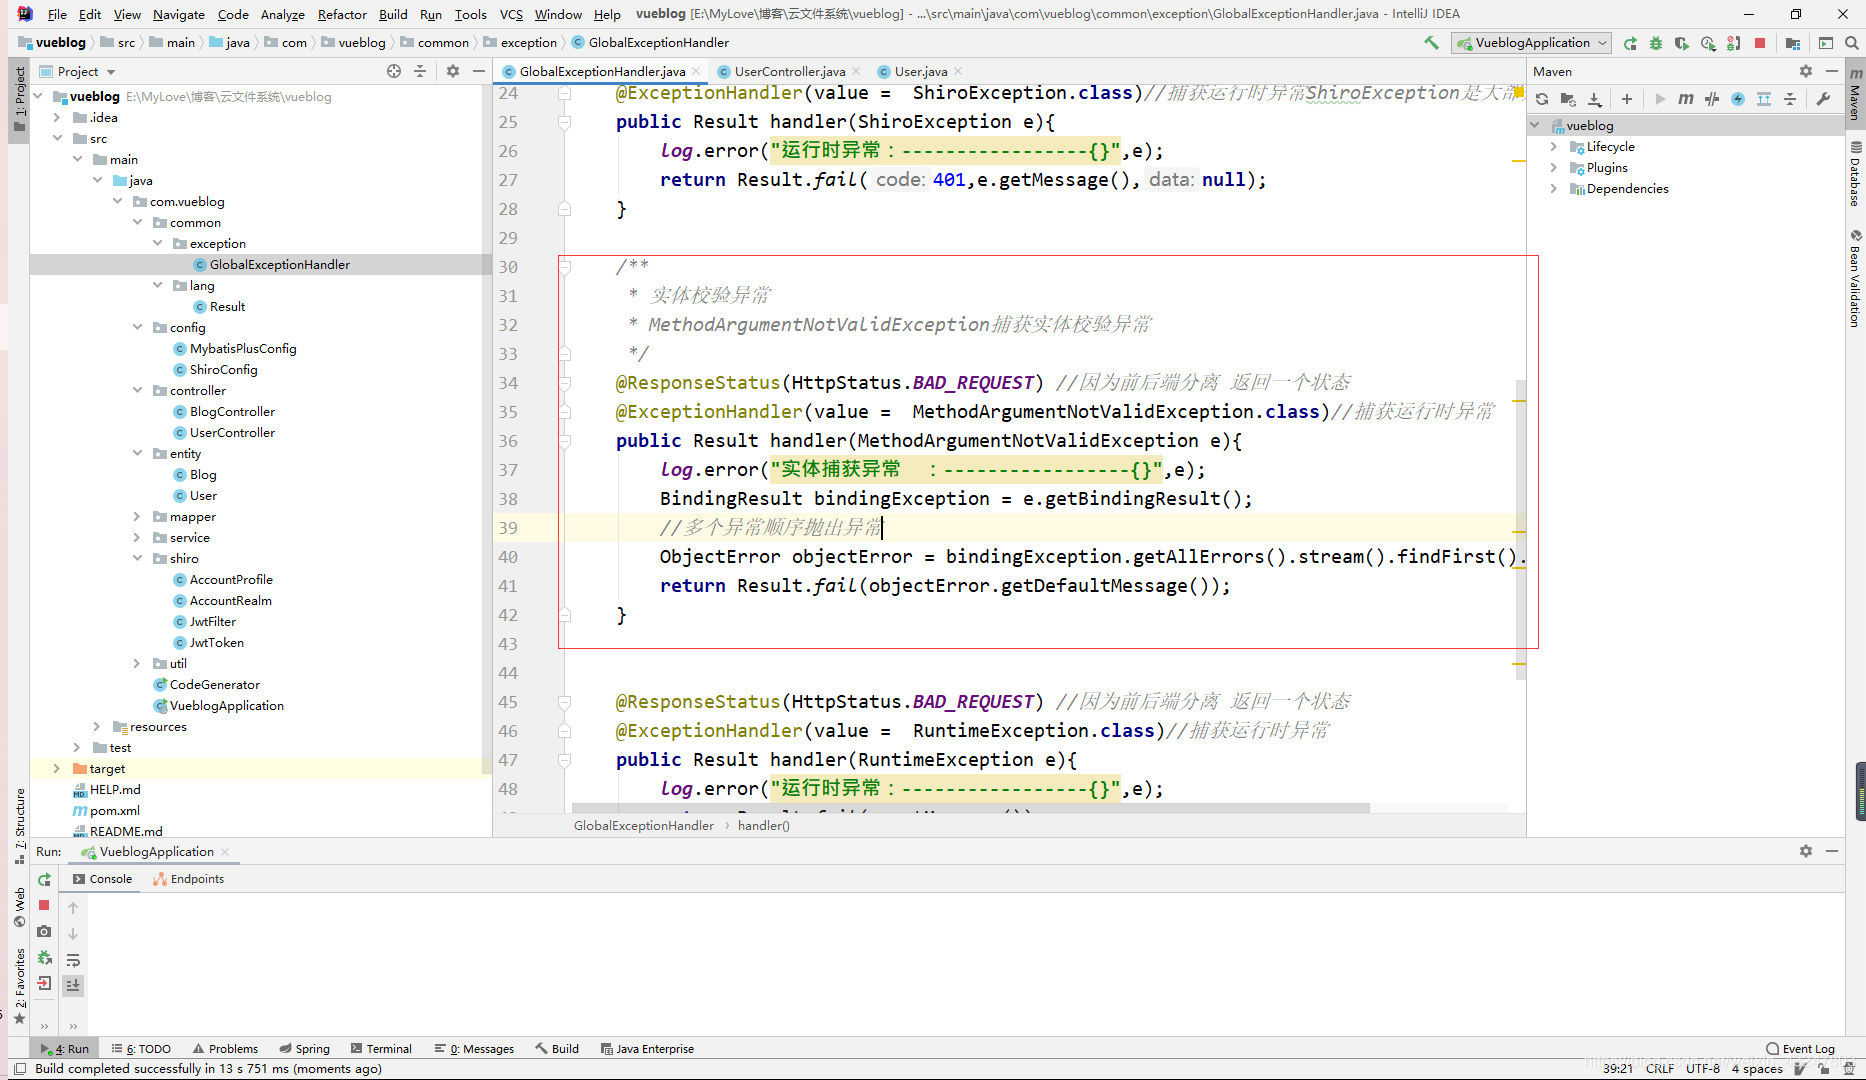The image size is (1866, 1080).
Task: Reimport all Maven projects
Action: click(1542, 99)
